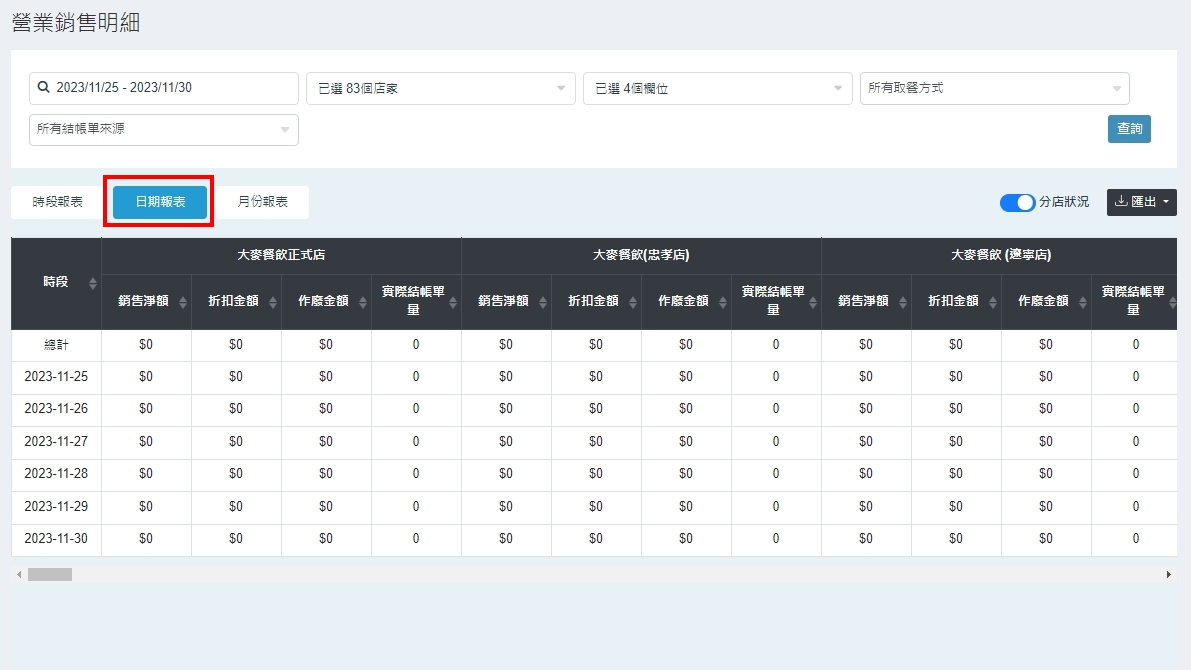The height and width of the screenshot is (670, 1191).
Task: Open the 已選 83個店家 store dropdown
Action: point(440,89)
